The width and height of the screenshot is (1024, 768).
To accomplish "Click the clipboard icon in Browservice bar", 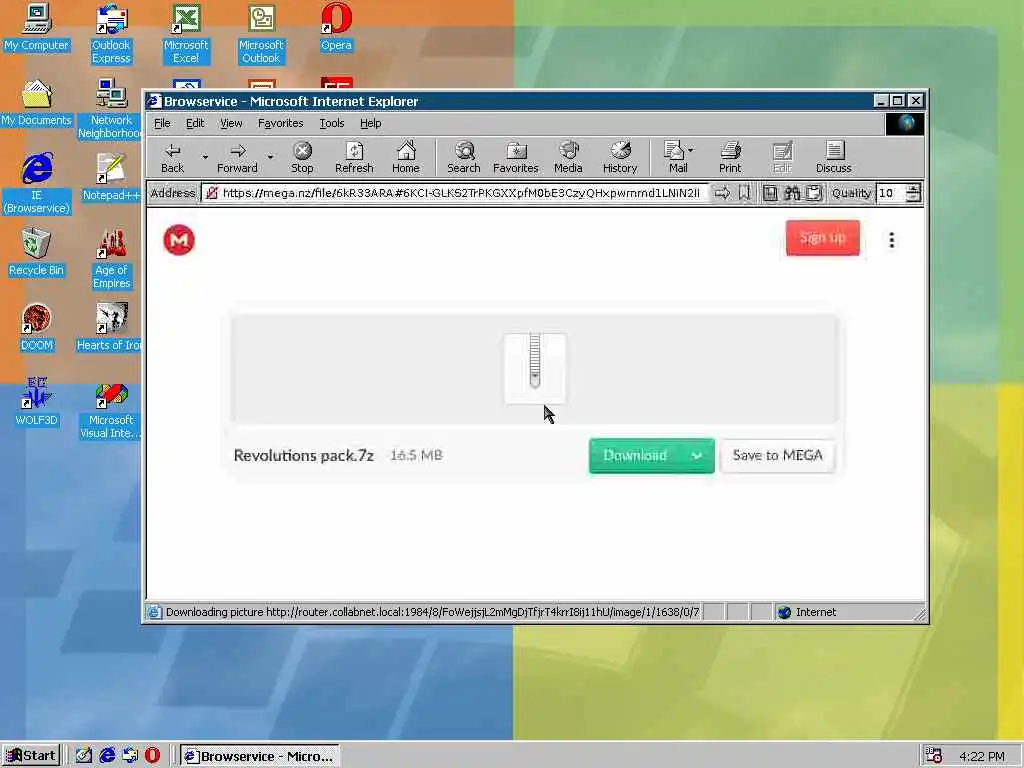I will 814,193.
